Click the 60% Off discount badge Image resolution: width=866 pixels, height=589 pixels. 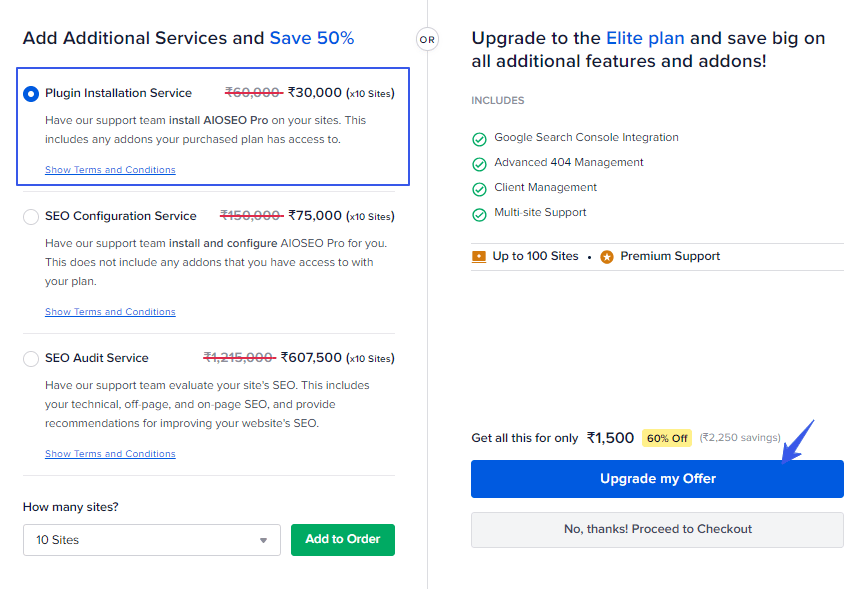click(667, 438)
